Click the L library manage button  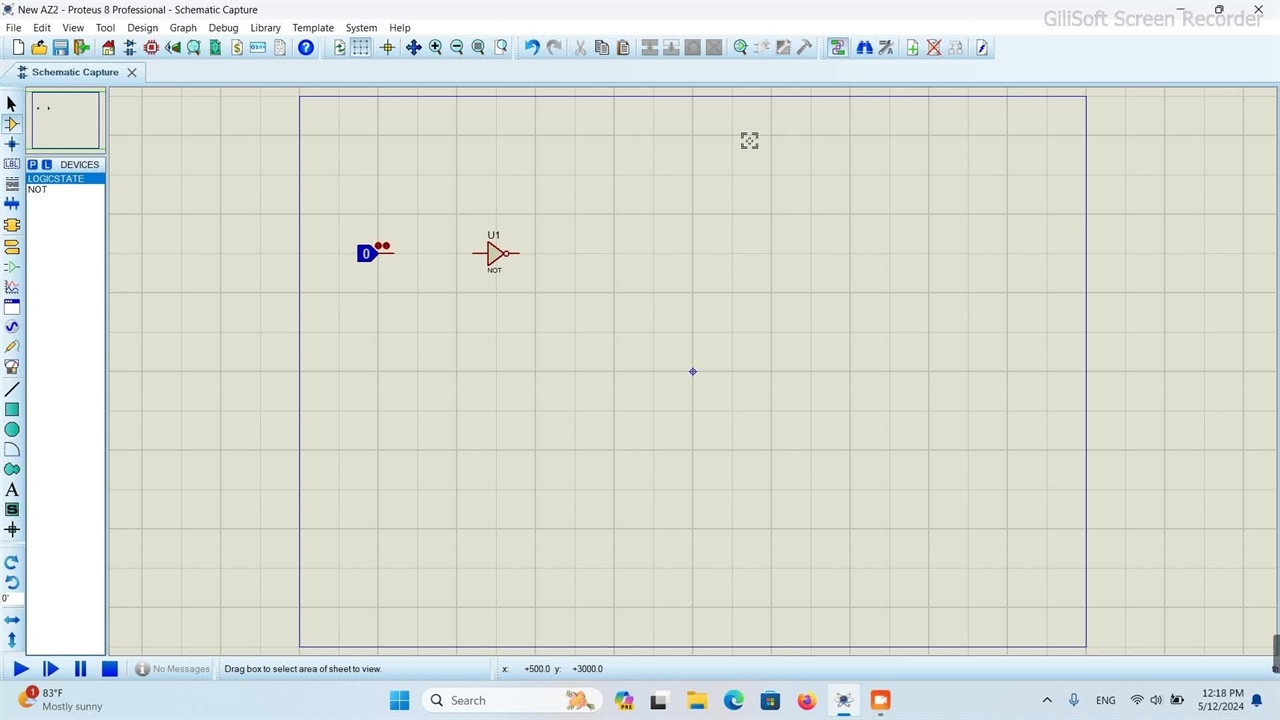[47, 165]
